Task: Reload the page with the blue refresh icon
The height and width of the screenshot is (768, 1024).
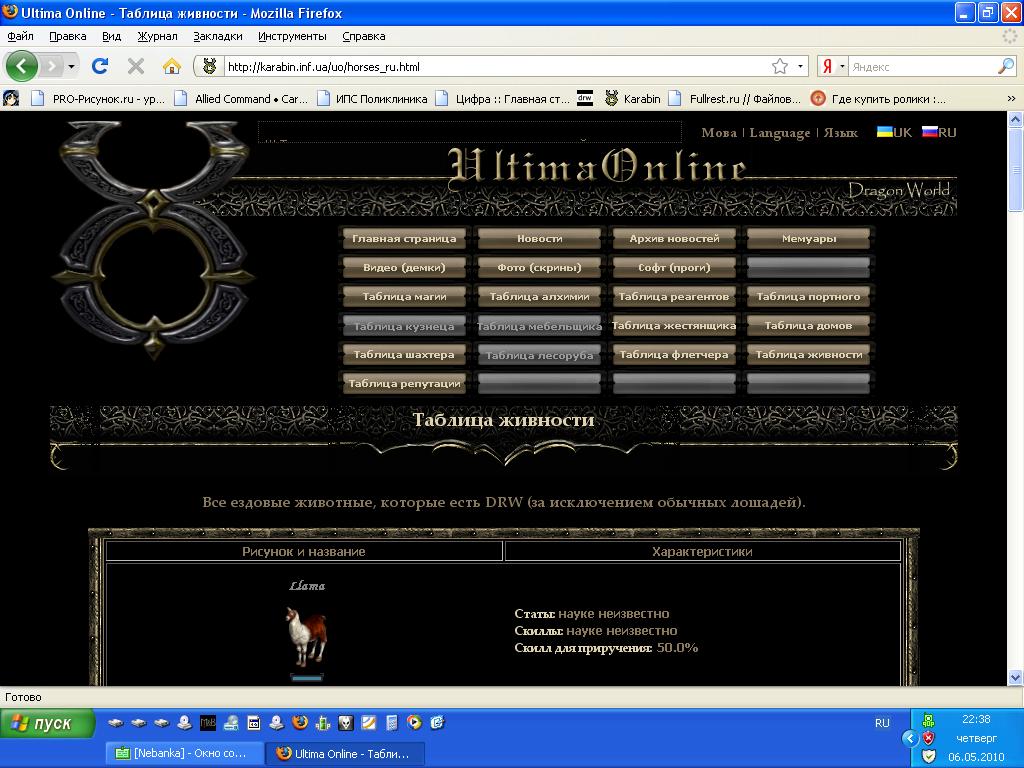Action: (100, 66)
